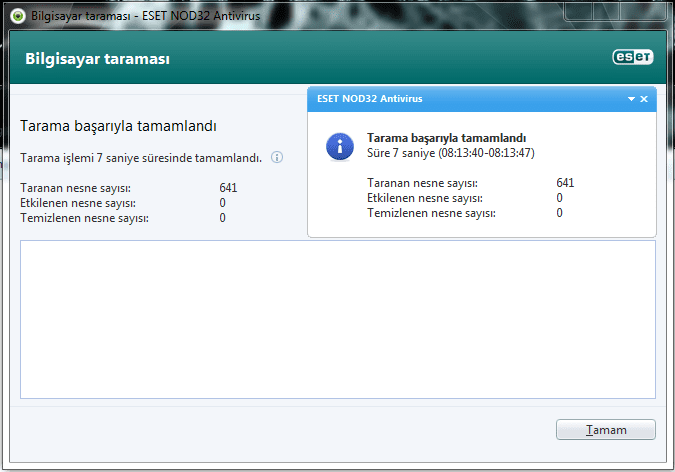The width and height of the screenshot is (675, 472).
Task: Select 'Tarama başarıyla tamamlandı' heading in main window
Action: click(118, 126)
